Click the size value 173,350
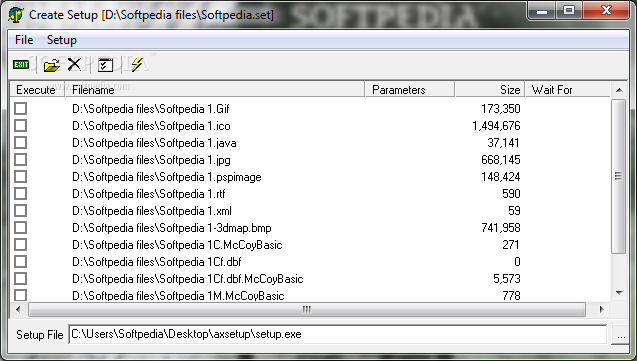 [x=500, y=109]
